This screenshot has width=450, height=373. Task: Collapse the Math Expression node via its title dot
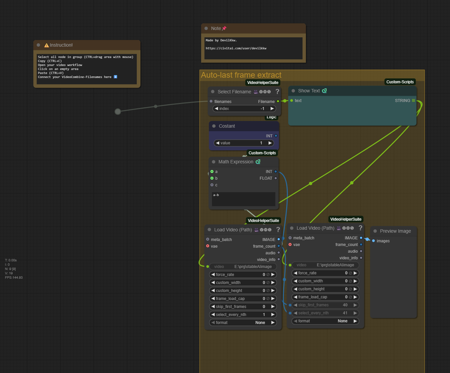pos(214,162)
